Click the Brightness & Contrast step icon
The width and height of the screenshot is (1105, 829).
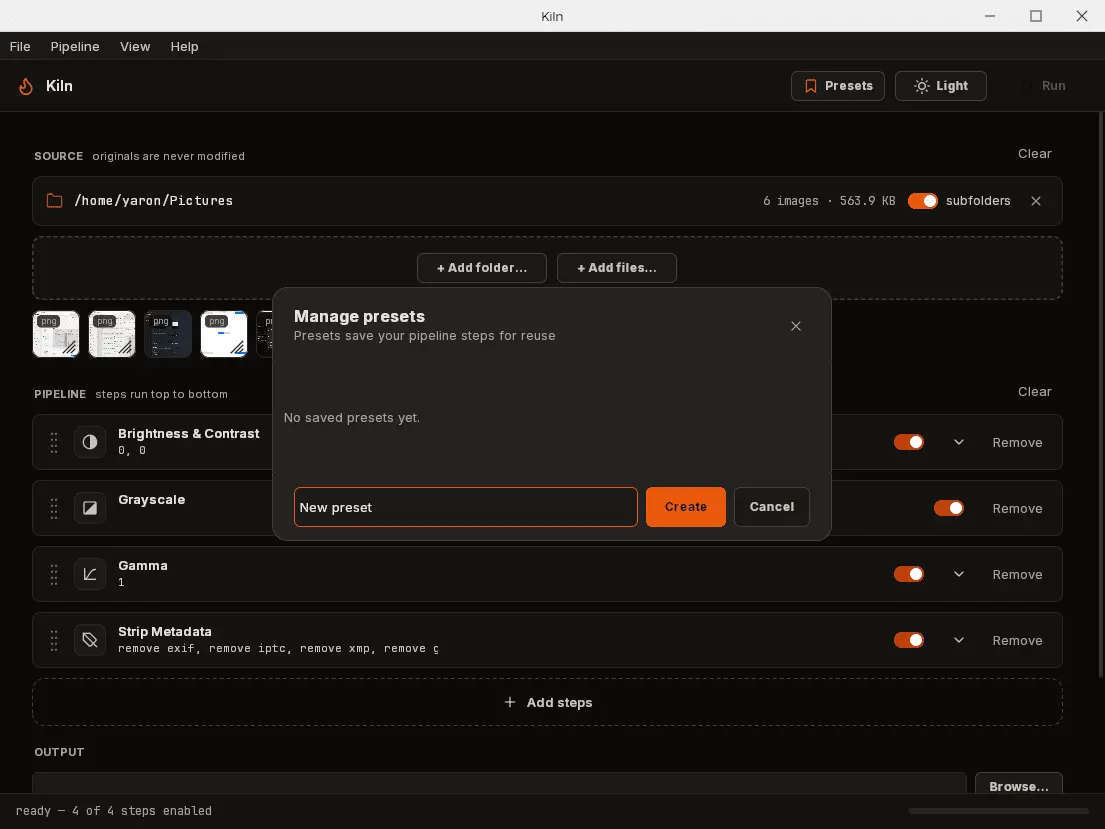[89, 442]
